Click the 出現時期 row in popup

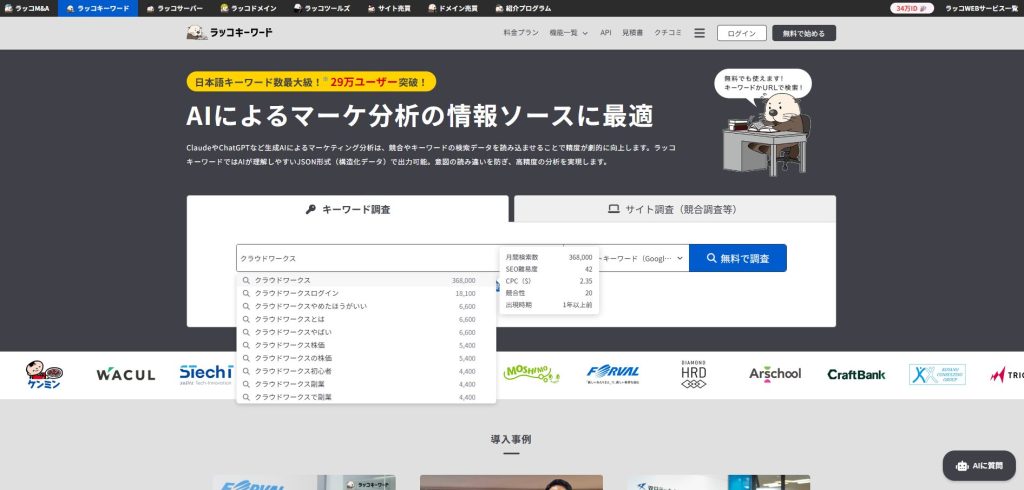click(x=549, y=304)
